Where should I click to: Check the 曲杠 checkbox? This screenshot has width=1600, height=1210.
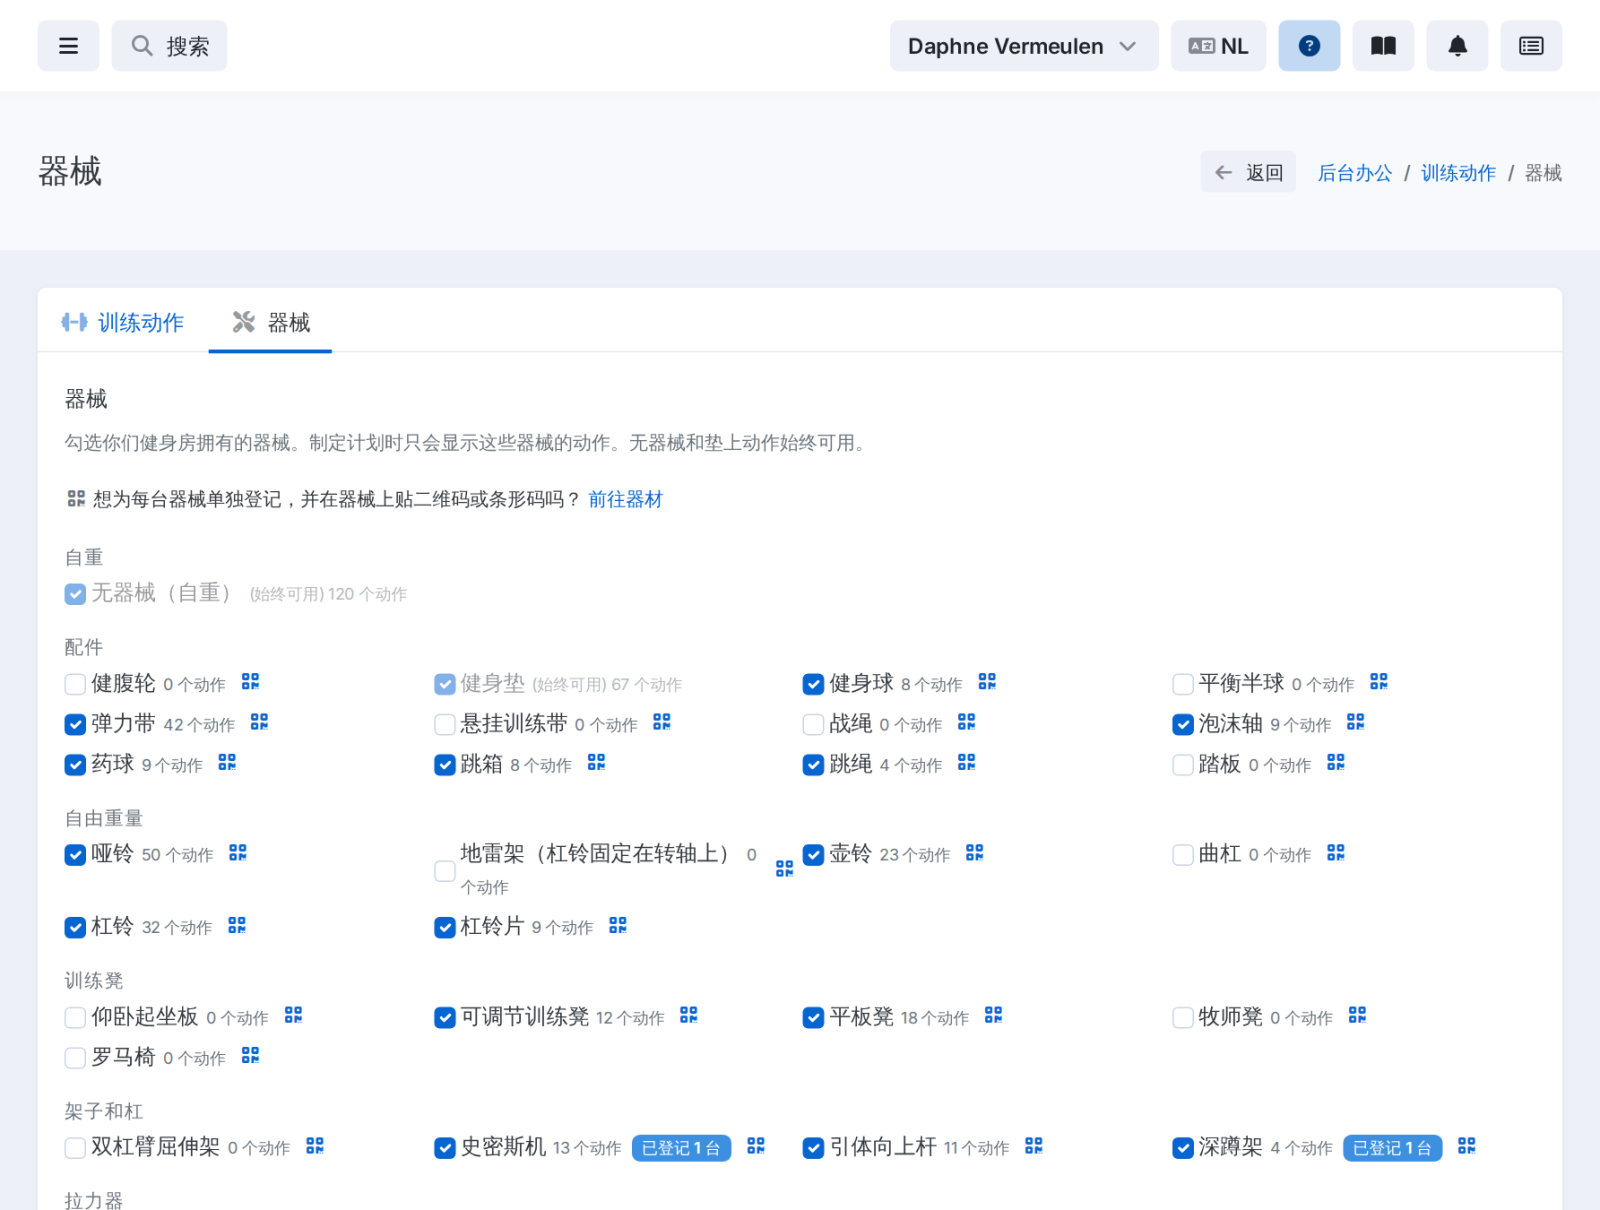coord(1183,855)
